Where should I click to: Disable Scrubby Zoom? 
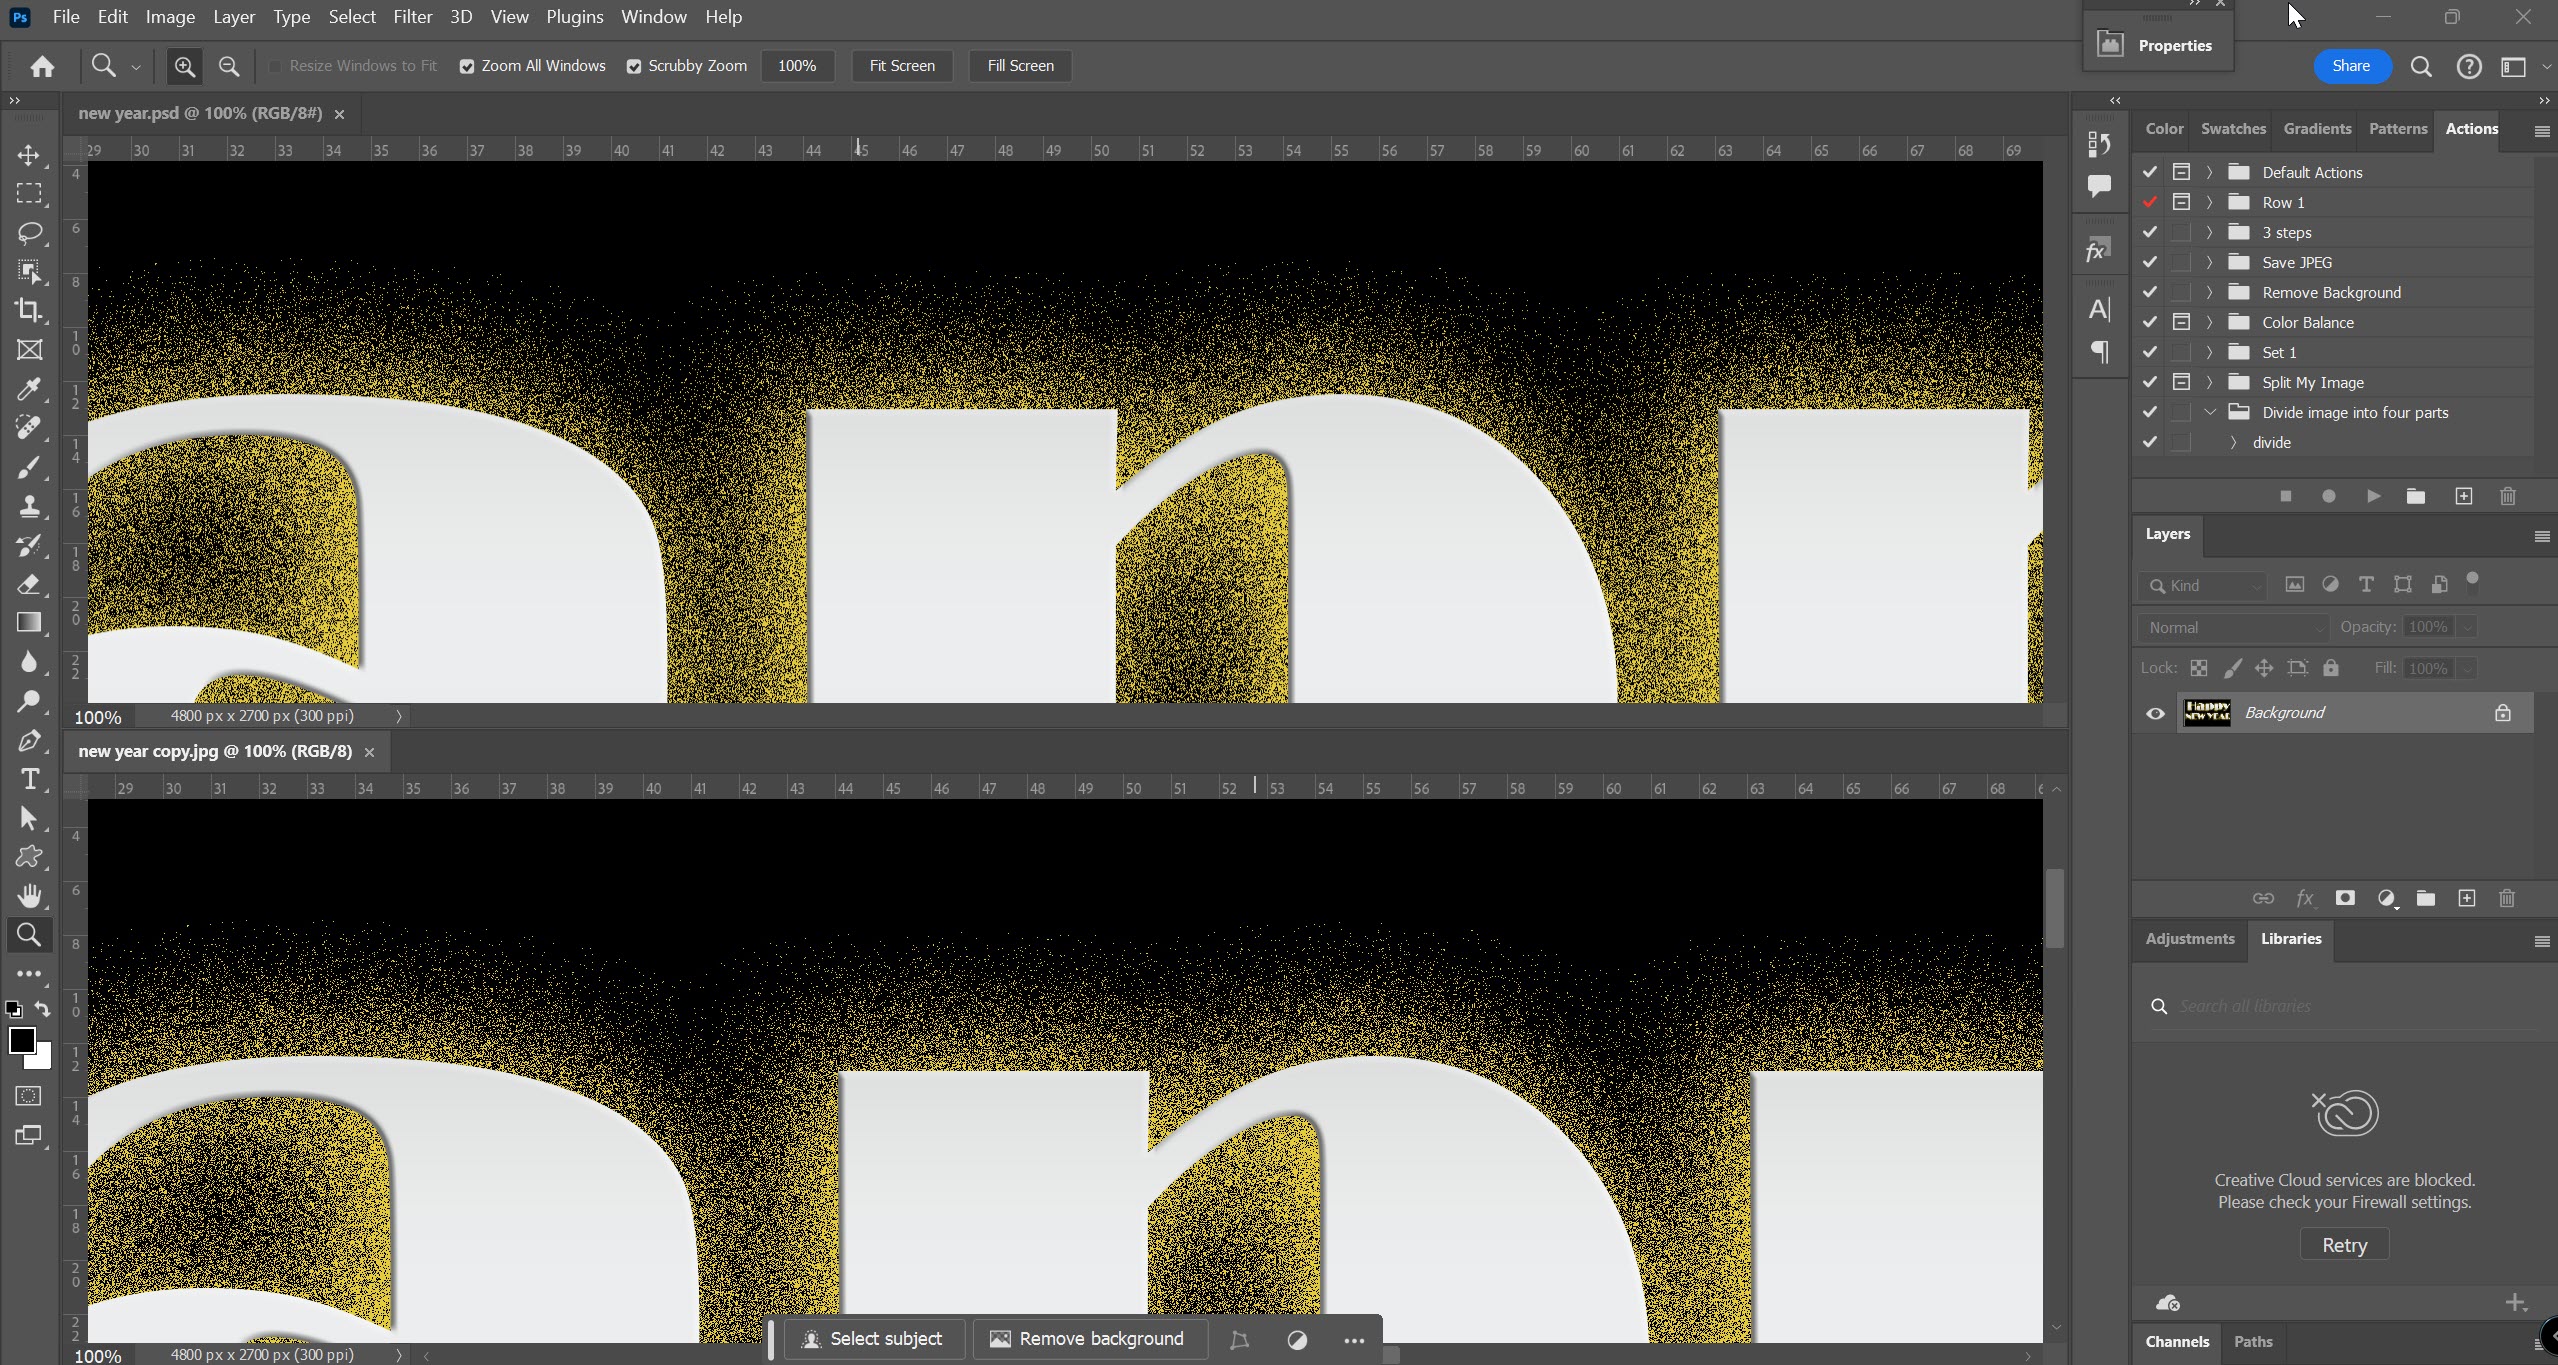coord(633,66)
